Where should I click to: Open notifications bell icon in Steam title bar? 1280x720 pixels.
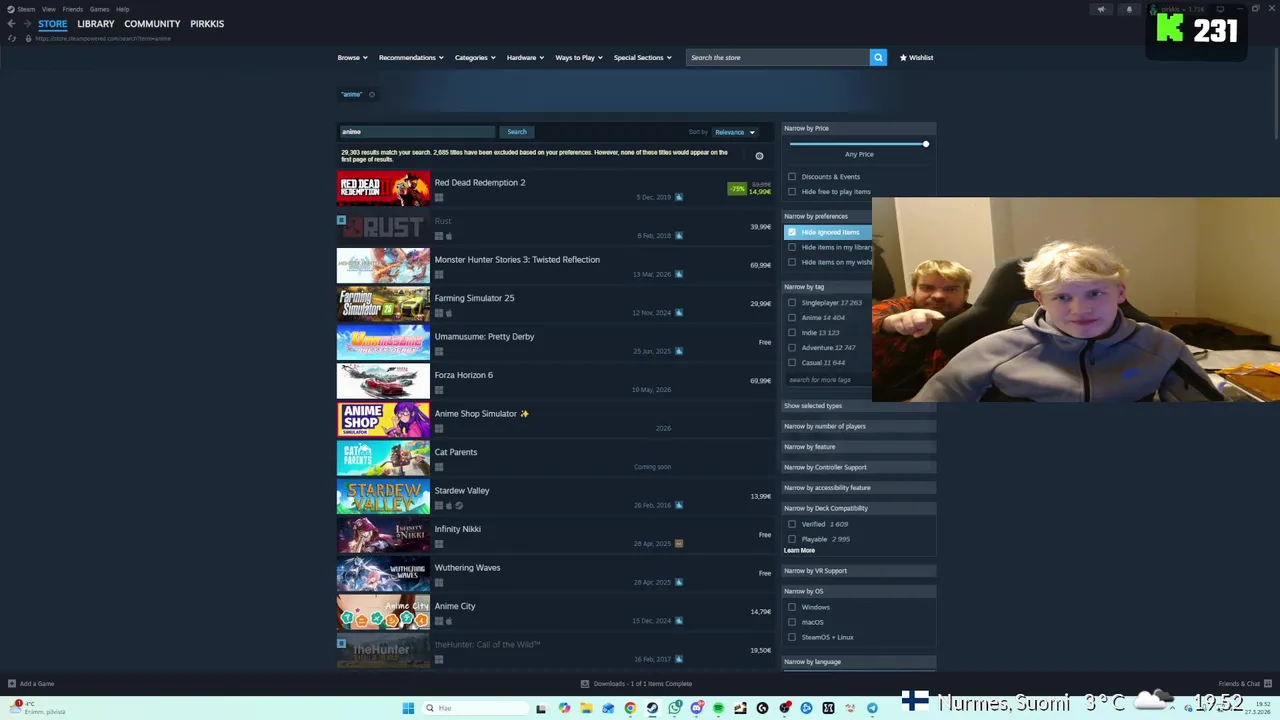point(1129,9)
